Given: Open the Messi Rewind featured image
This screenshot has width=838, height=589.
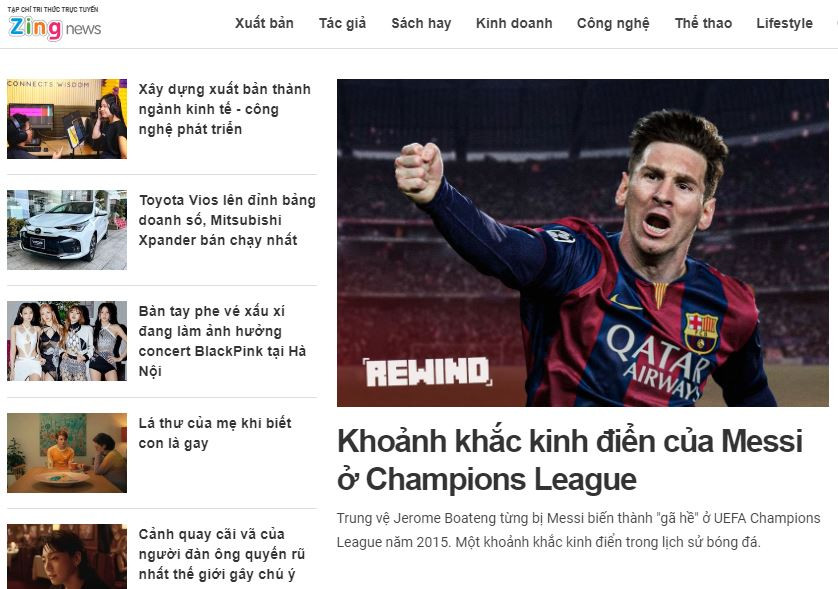Looking at the screenshot, I should click(x=583, y=243).
